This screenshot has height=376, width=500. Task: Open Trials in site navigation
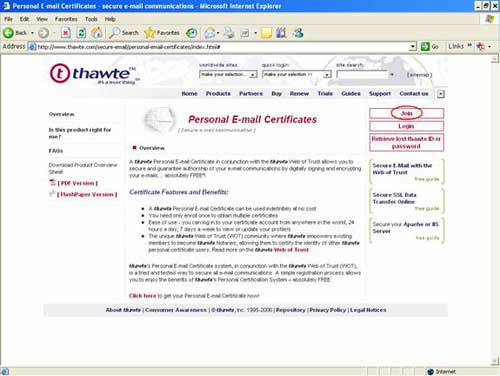point(325,94)
